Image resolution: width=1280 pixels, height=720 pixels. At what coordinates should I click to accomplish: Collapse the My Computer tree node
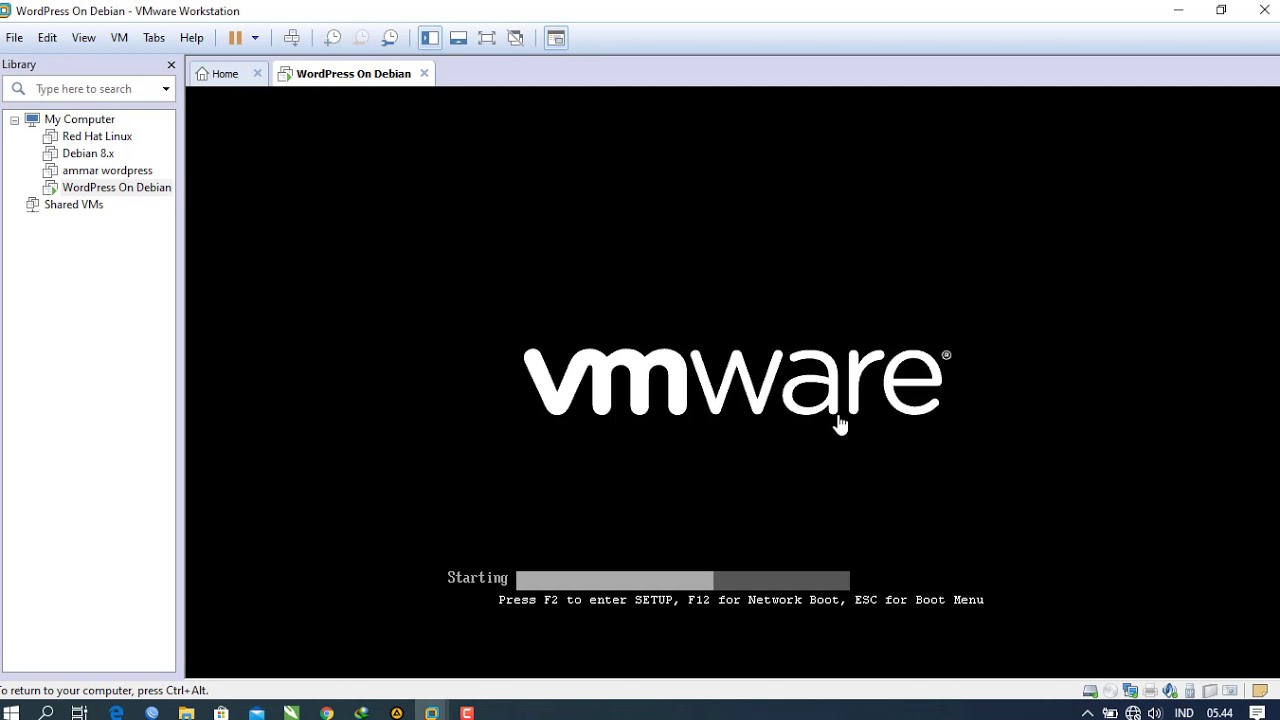(15, 120)
